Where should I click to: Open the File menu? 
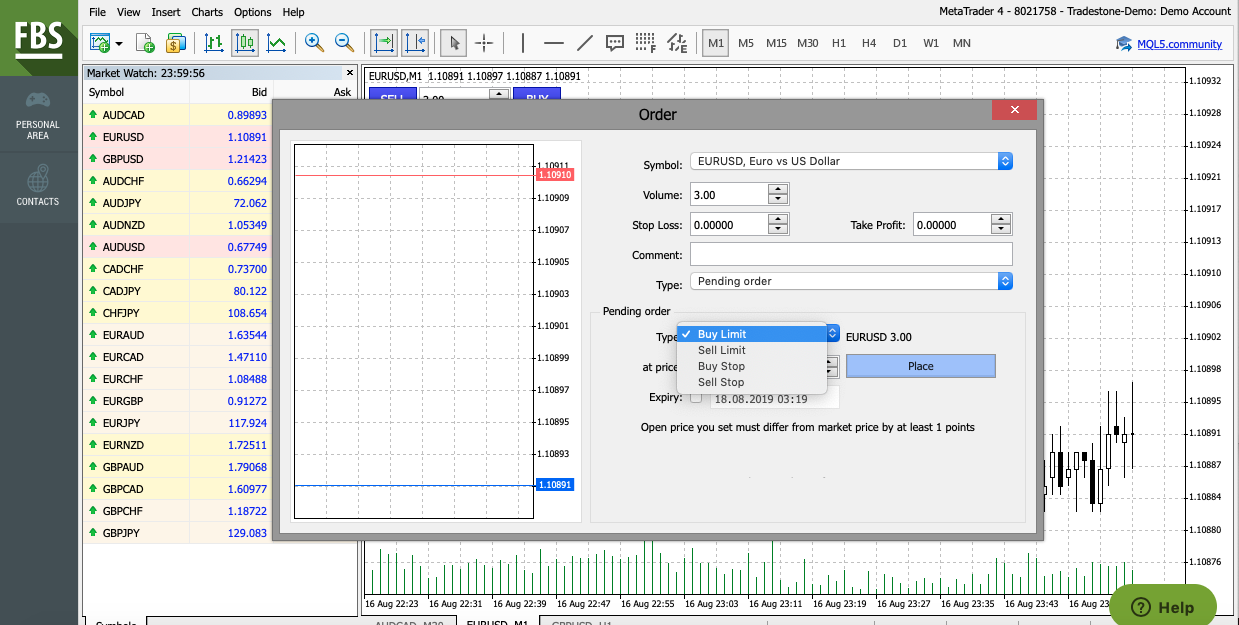pos(97,12)
